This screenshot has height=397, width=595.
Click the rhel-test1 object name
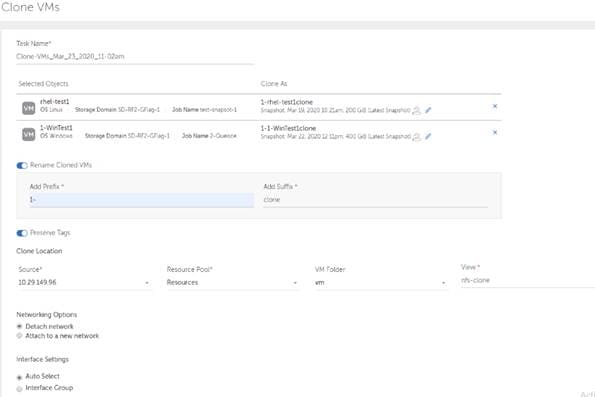point(55,102)
